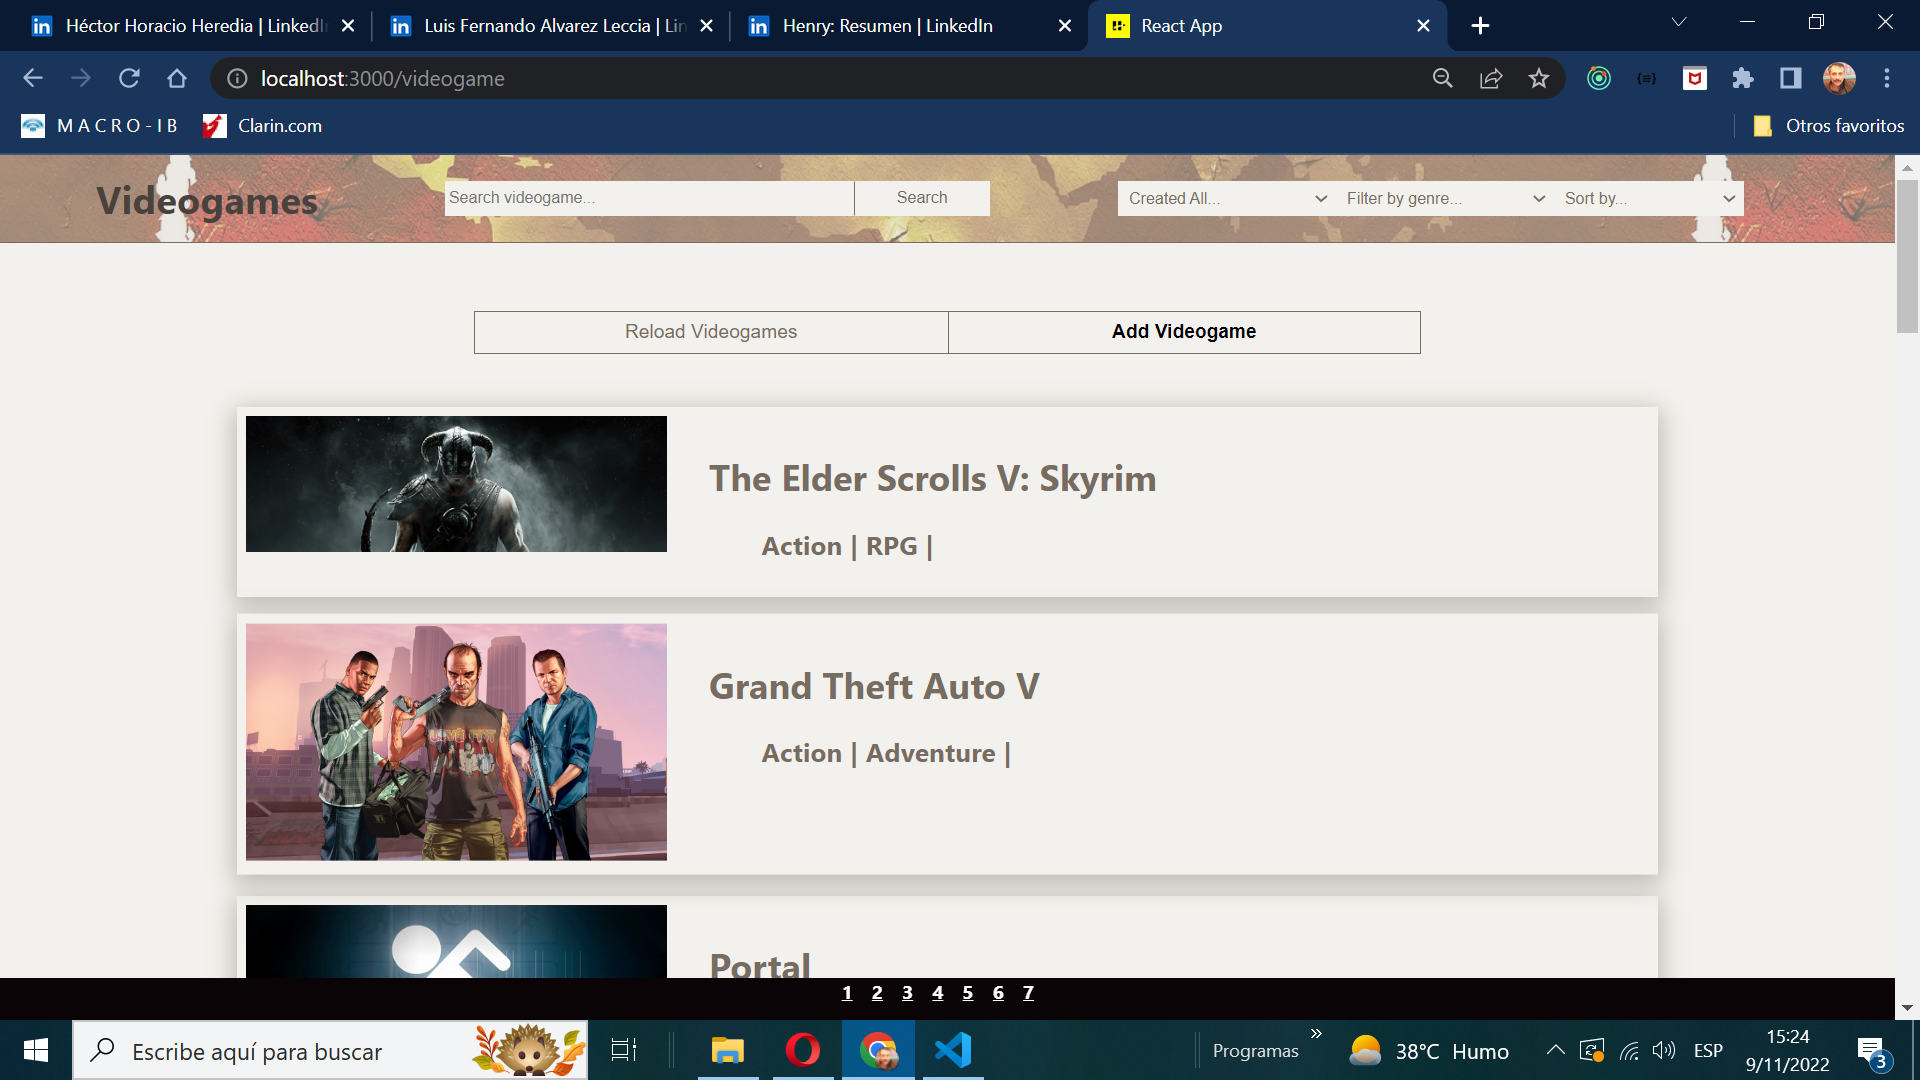Open the Opera browser taskbar icon
Image resolution: width=1920 pixels, height=1080 pixels.
click(802, 1050)
